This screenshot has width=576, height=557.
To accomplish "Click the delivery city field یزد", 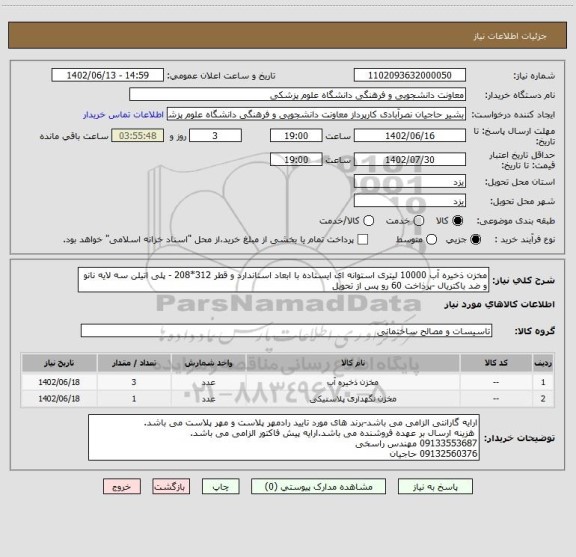I will 410,201.
